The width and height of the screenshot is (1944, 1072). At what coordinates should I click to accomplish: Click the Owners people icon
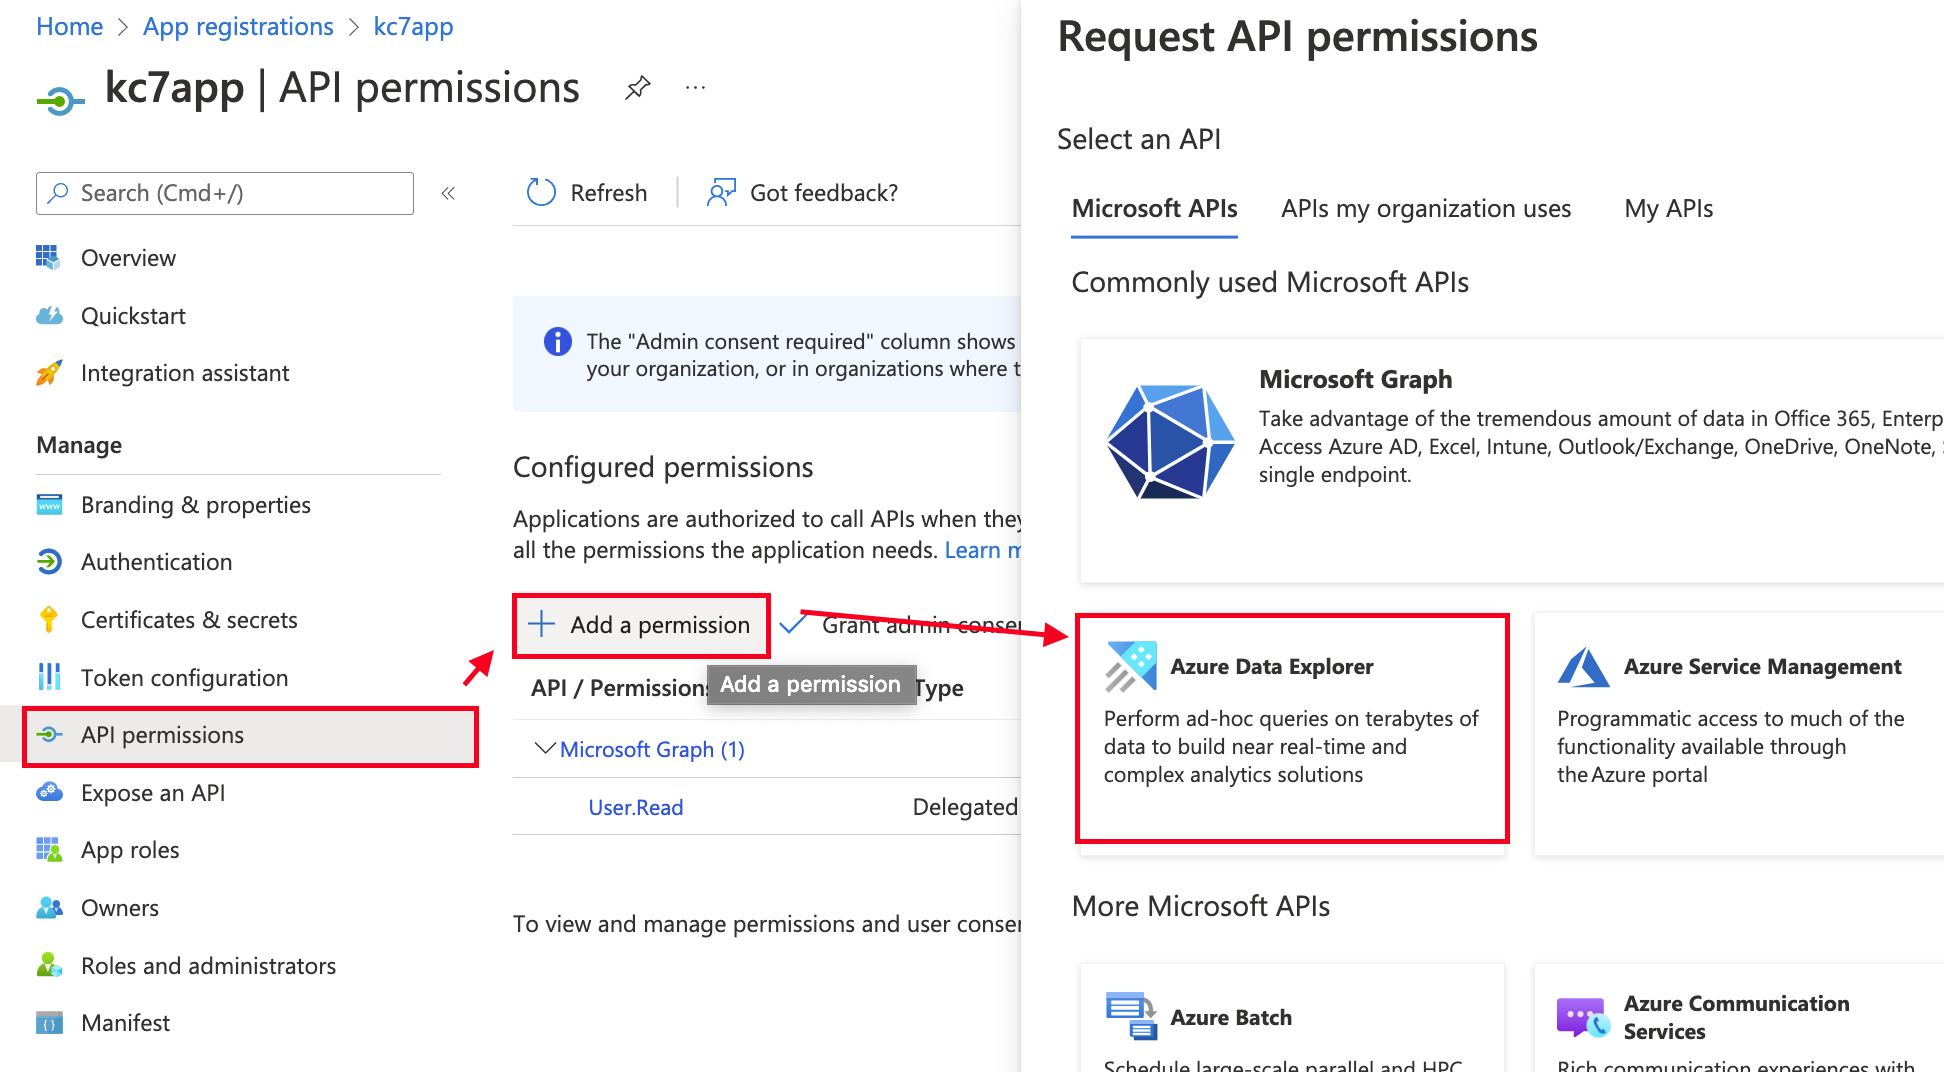(x=49, y=907)
